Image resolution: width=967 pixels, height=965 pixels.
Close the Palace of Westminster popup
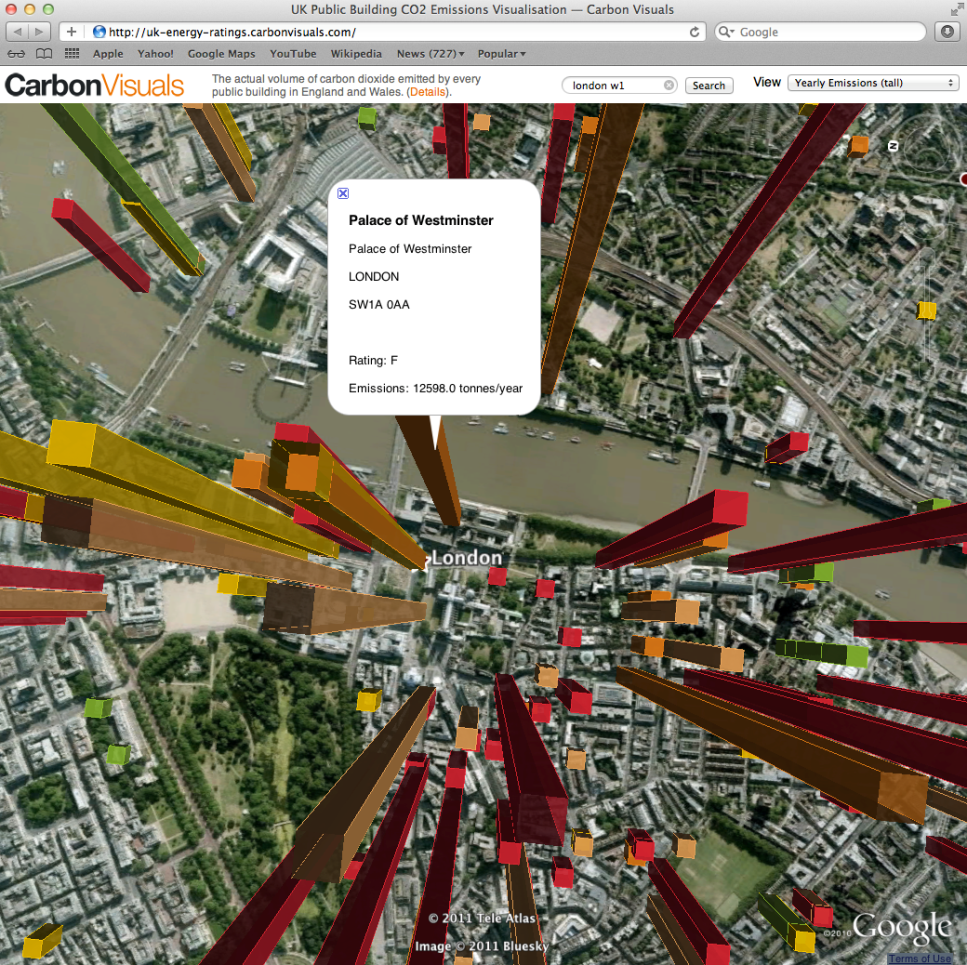coord(344,194)
